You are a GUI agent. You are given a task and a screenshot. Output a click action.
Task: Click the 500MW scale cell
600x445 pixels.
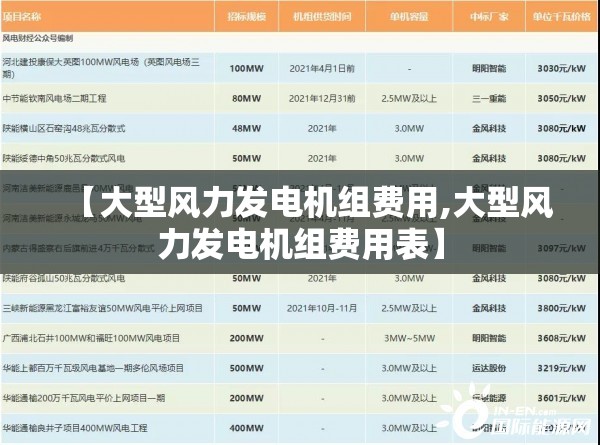[x=246, y=368]
